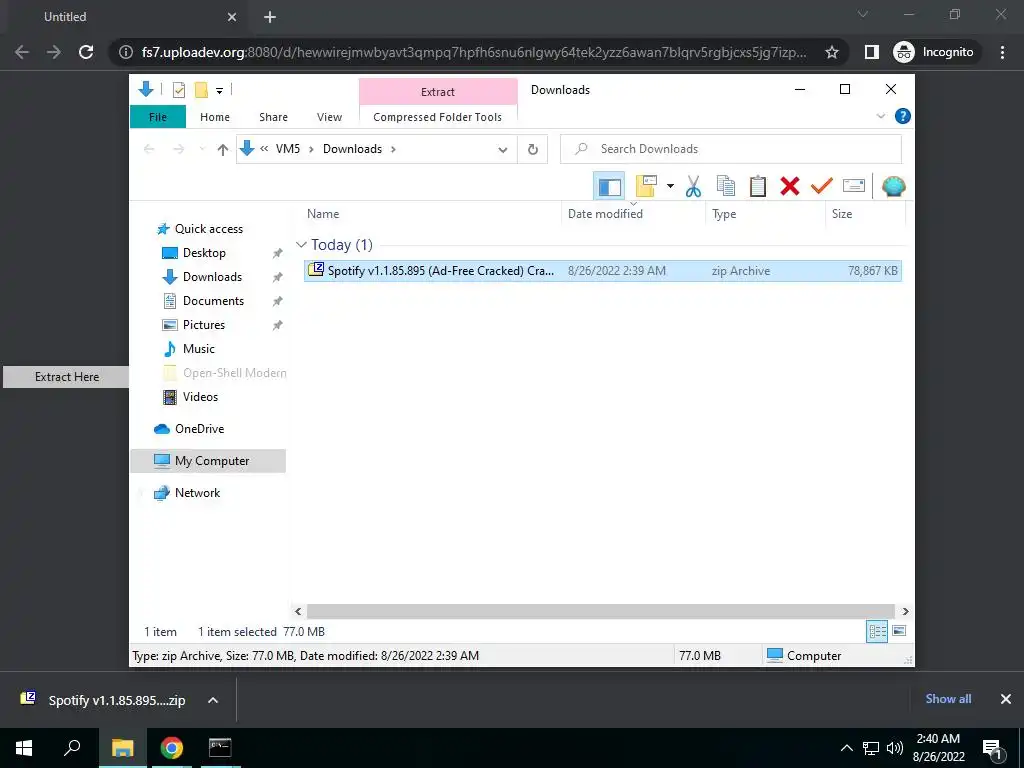
Task: Select the Spotify v1.1.85.895 zip file
Action: [x=602, y=270]
